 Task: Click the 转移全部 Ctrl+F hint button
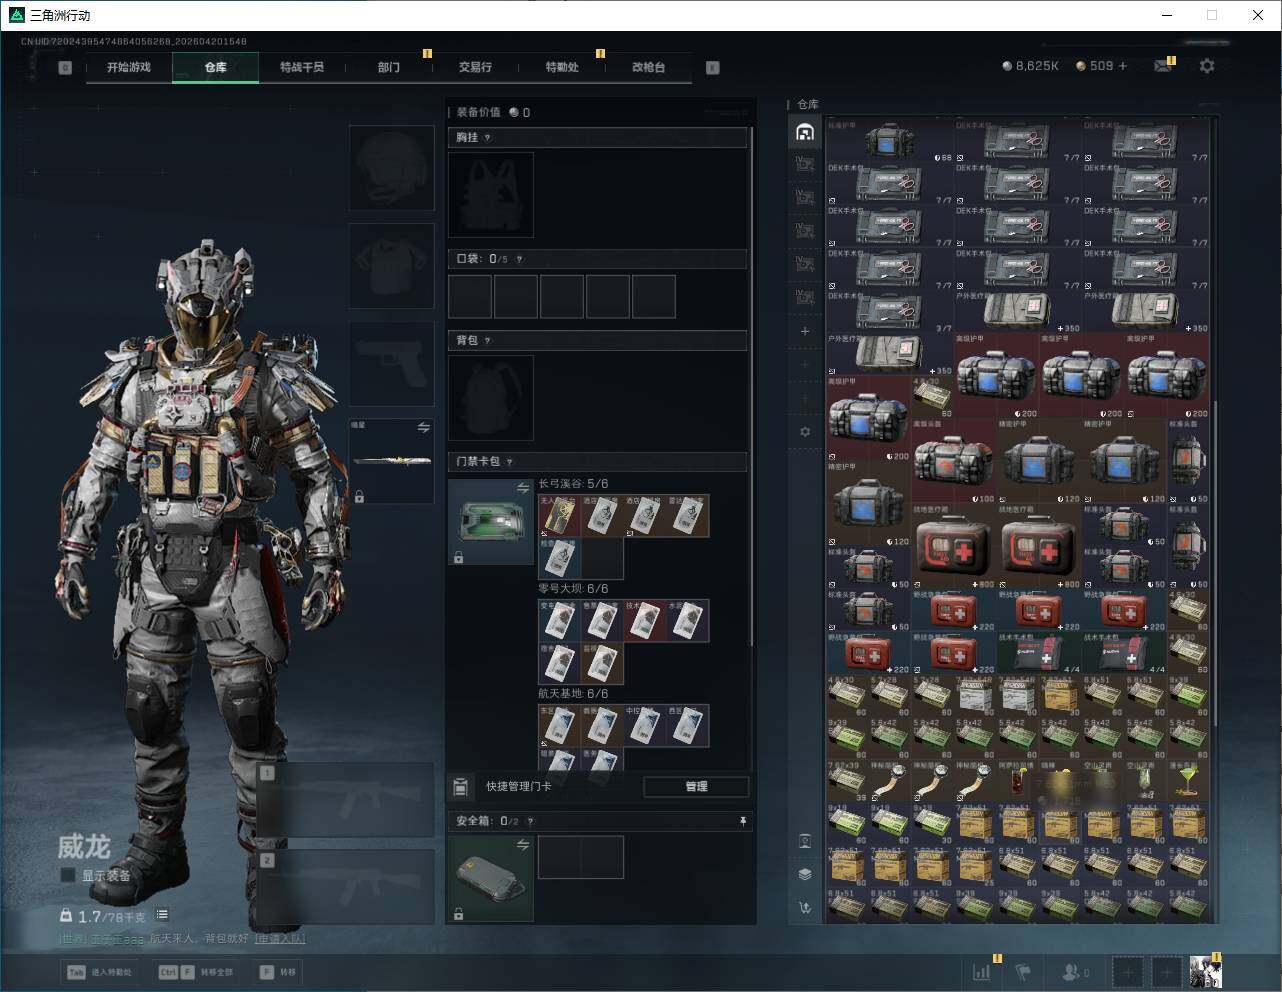[x=196, y=972]
